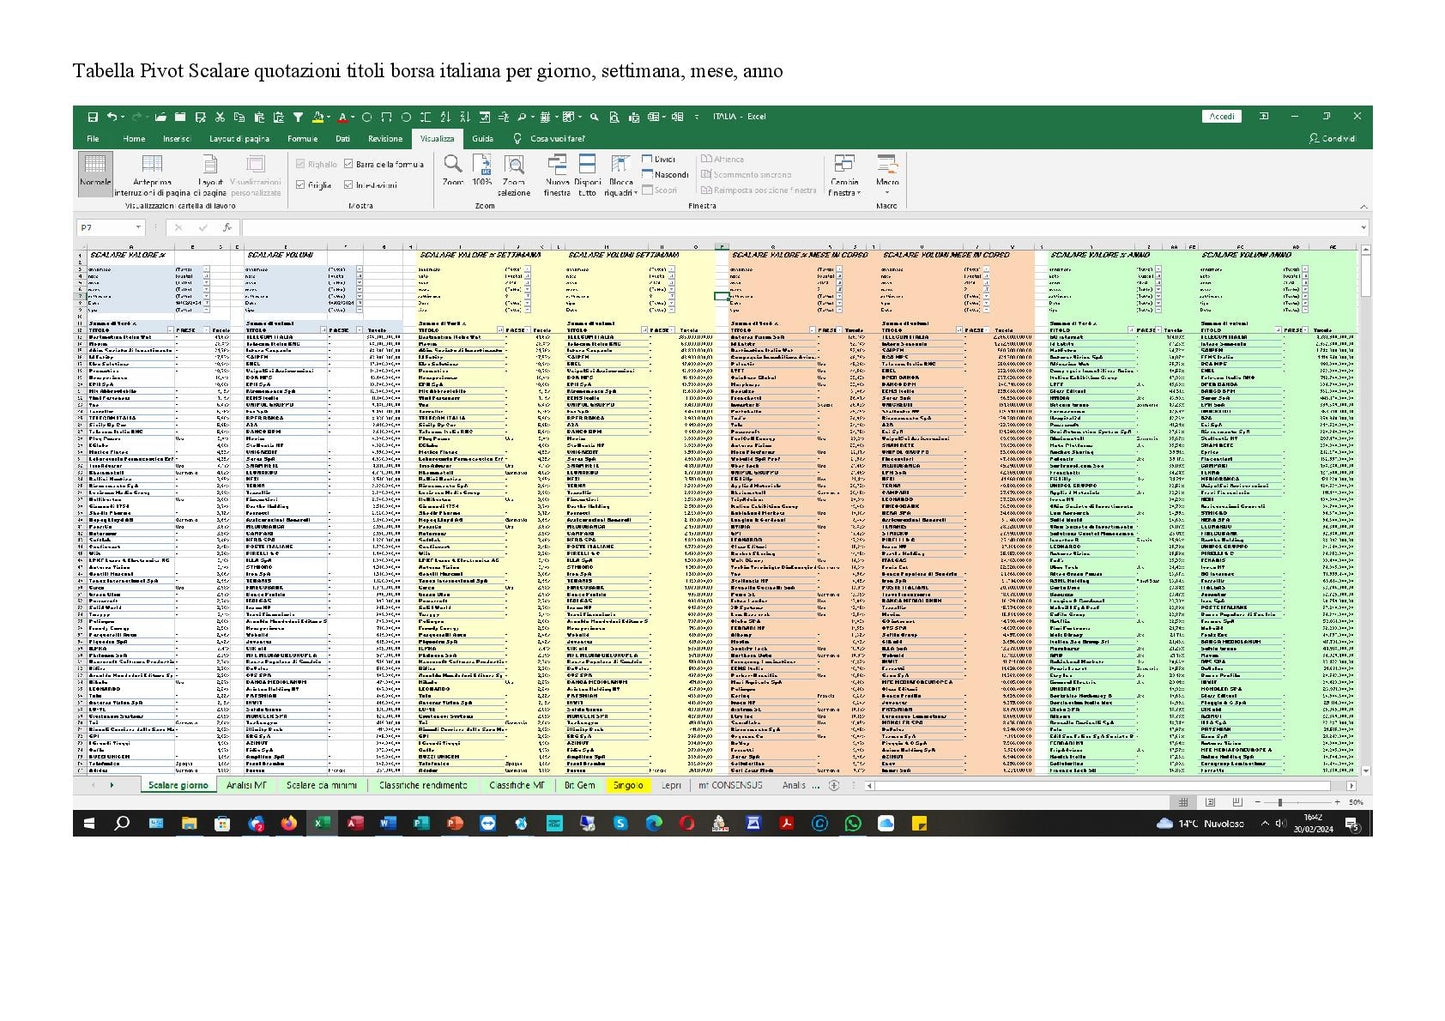This screenshot has height=1021, width=1445.
Task: Switch to normal view in status bar
Action: tap(1183, 802)
